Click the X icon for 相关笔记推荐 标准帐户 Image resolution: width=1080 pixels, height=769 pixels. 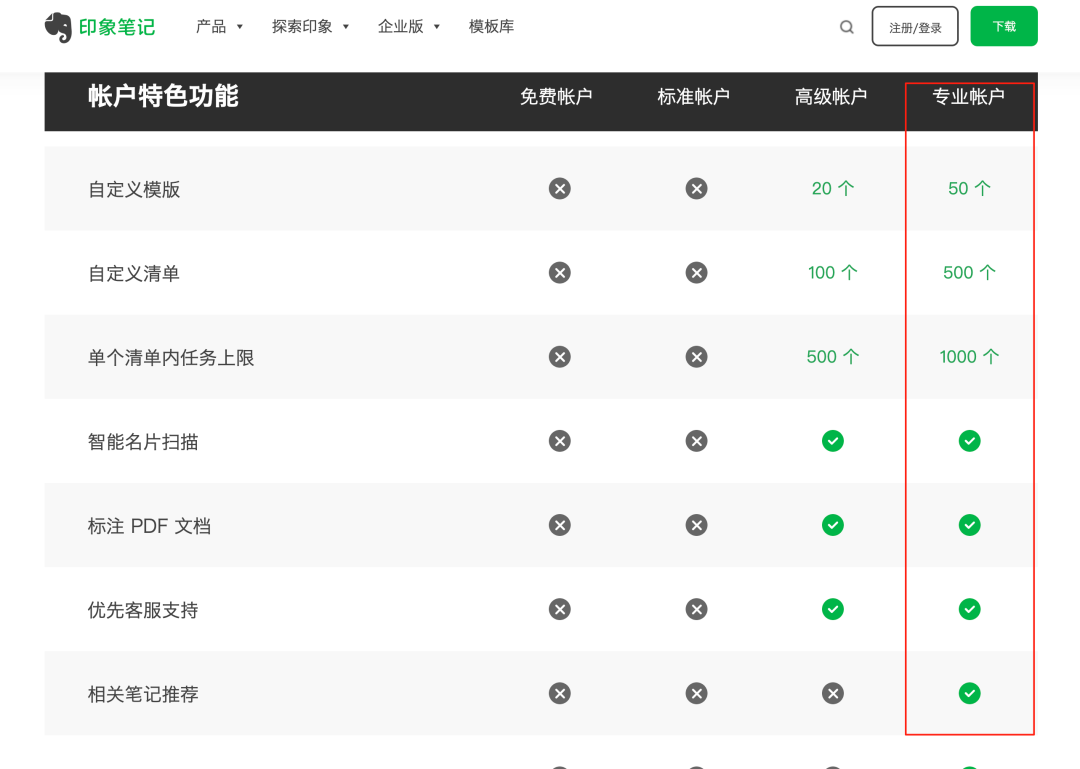tap(696, 693)
